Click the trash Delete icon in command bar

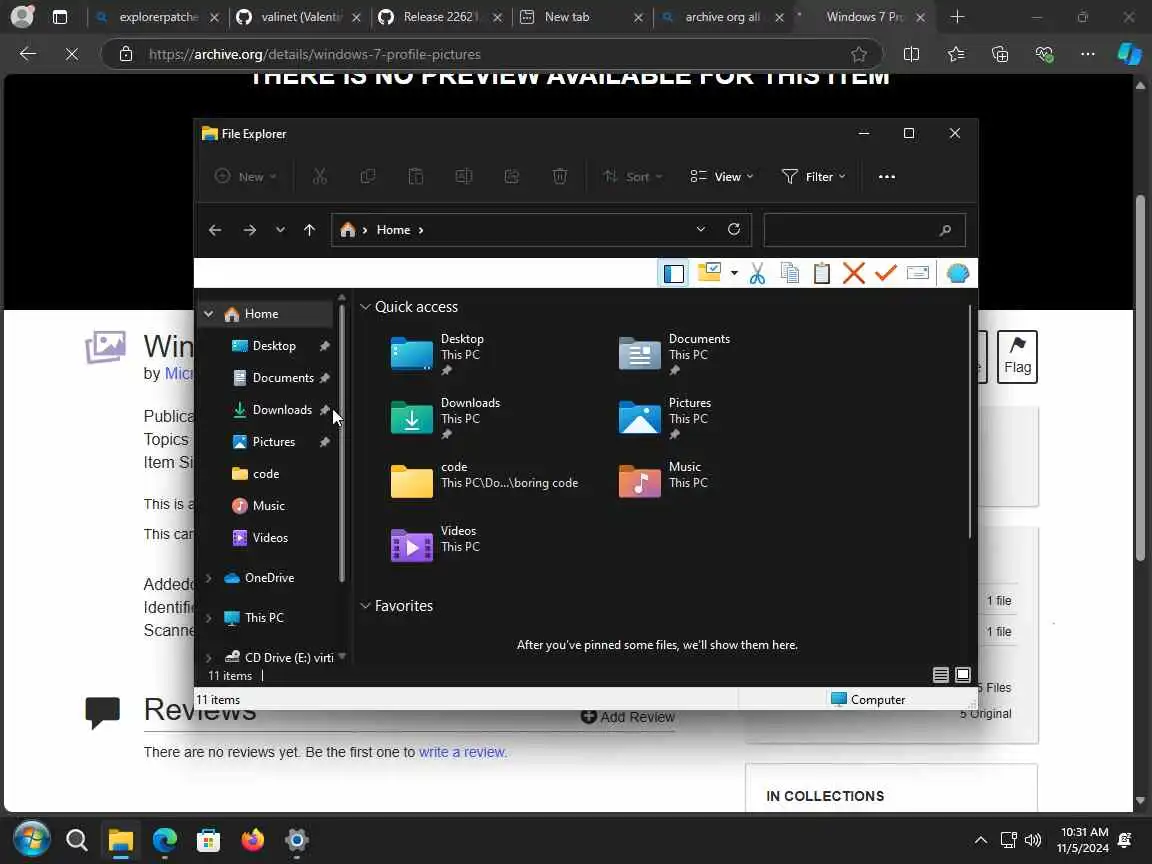560,176
